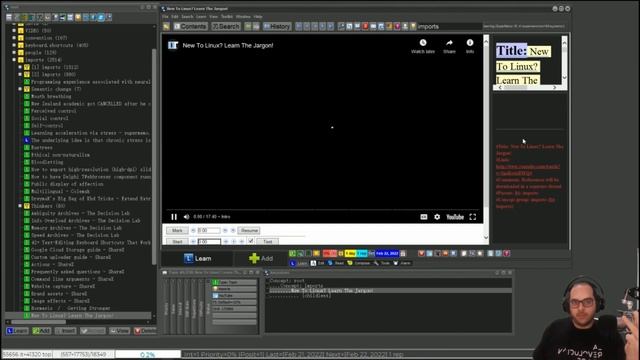Click the red forgetting index box

point(330,253)
